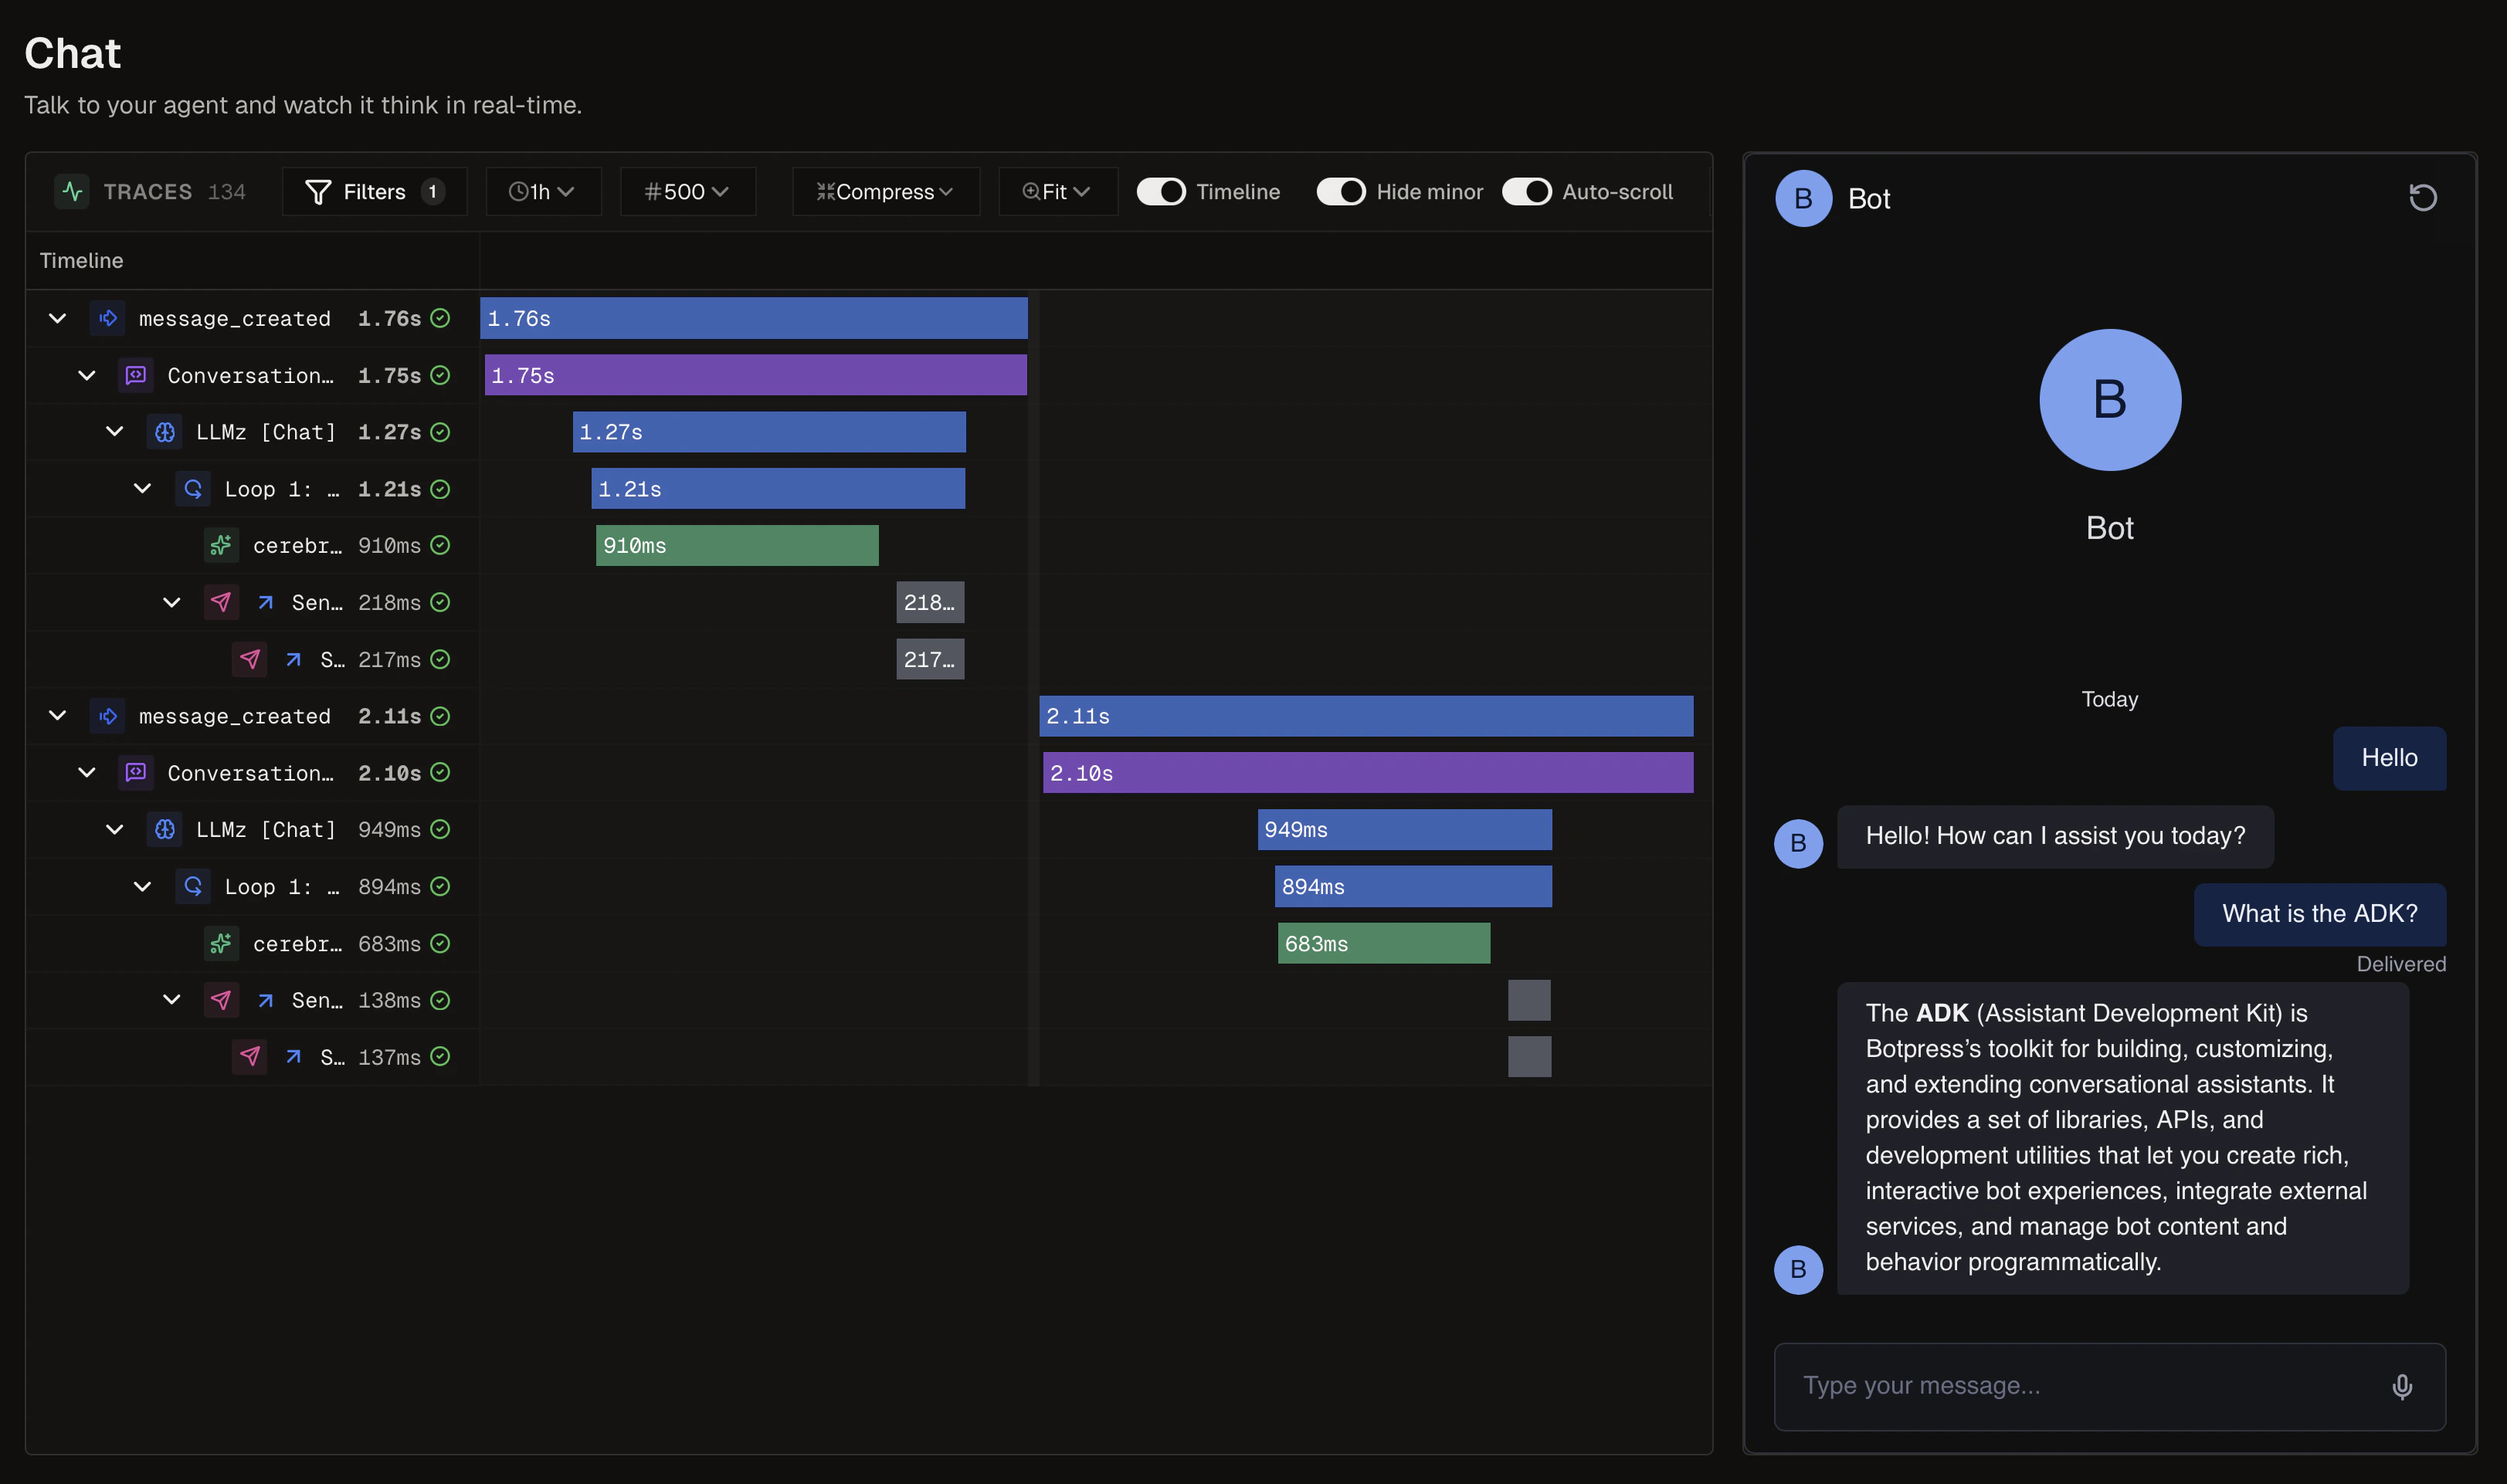Disable the Timeline toggle
Viewport: 2507px width, 1484px height.
coord(1160,191)
